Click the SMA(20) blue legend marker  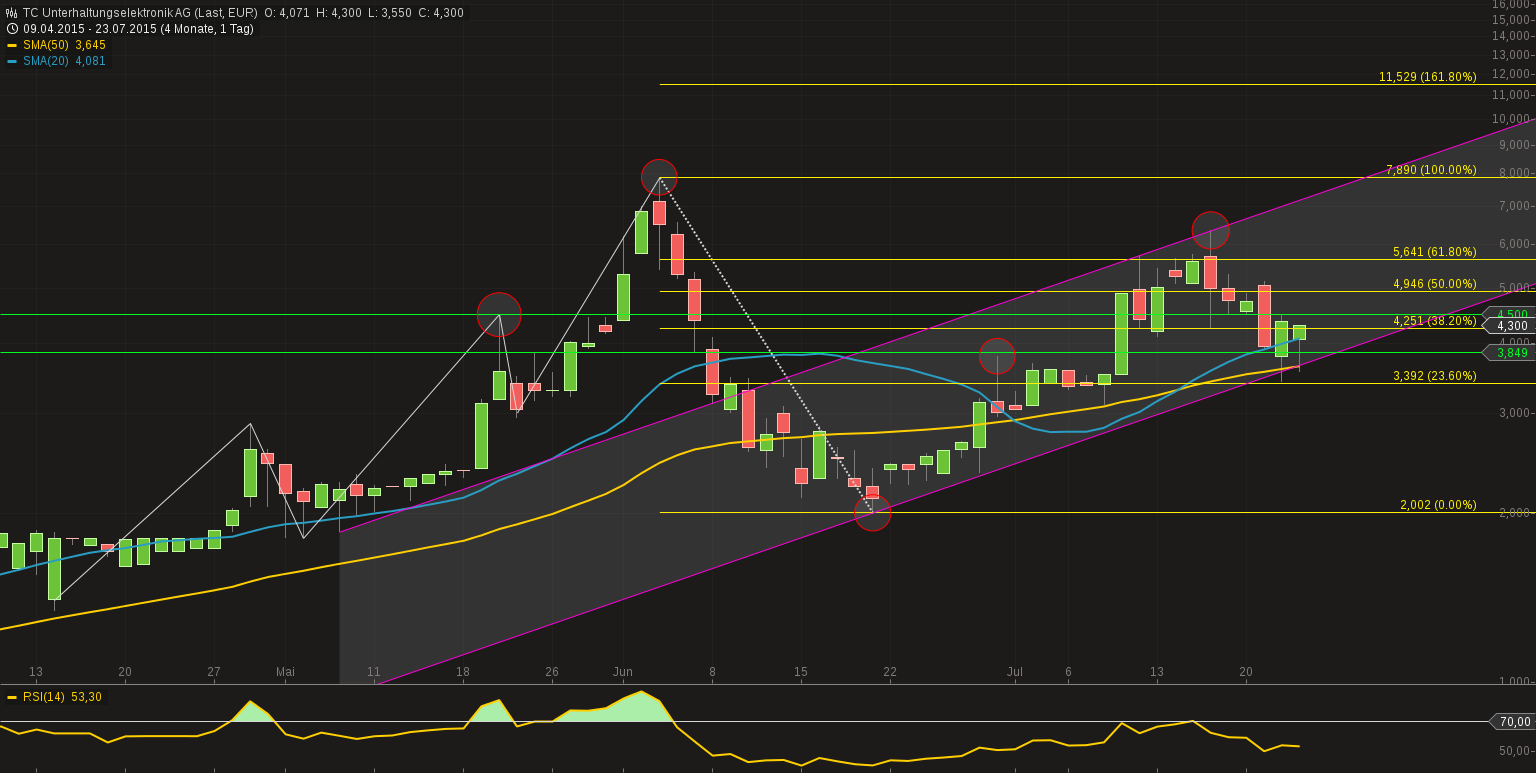[x=12, y=61]
